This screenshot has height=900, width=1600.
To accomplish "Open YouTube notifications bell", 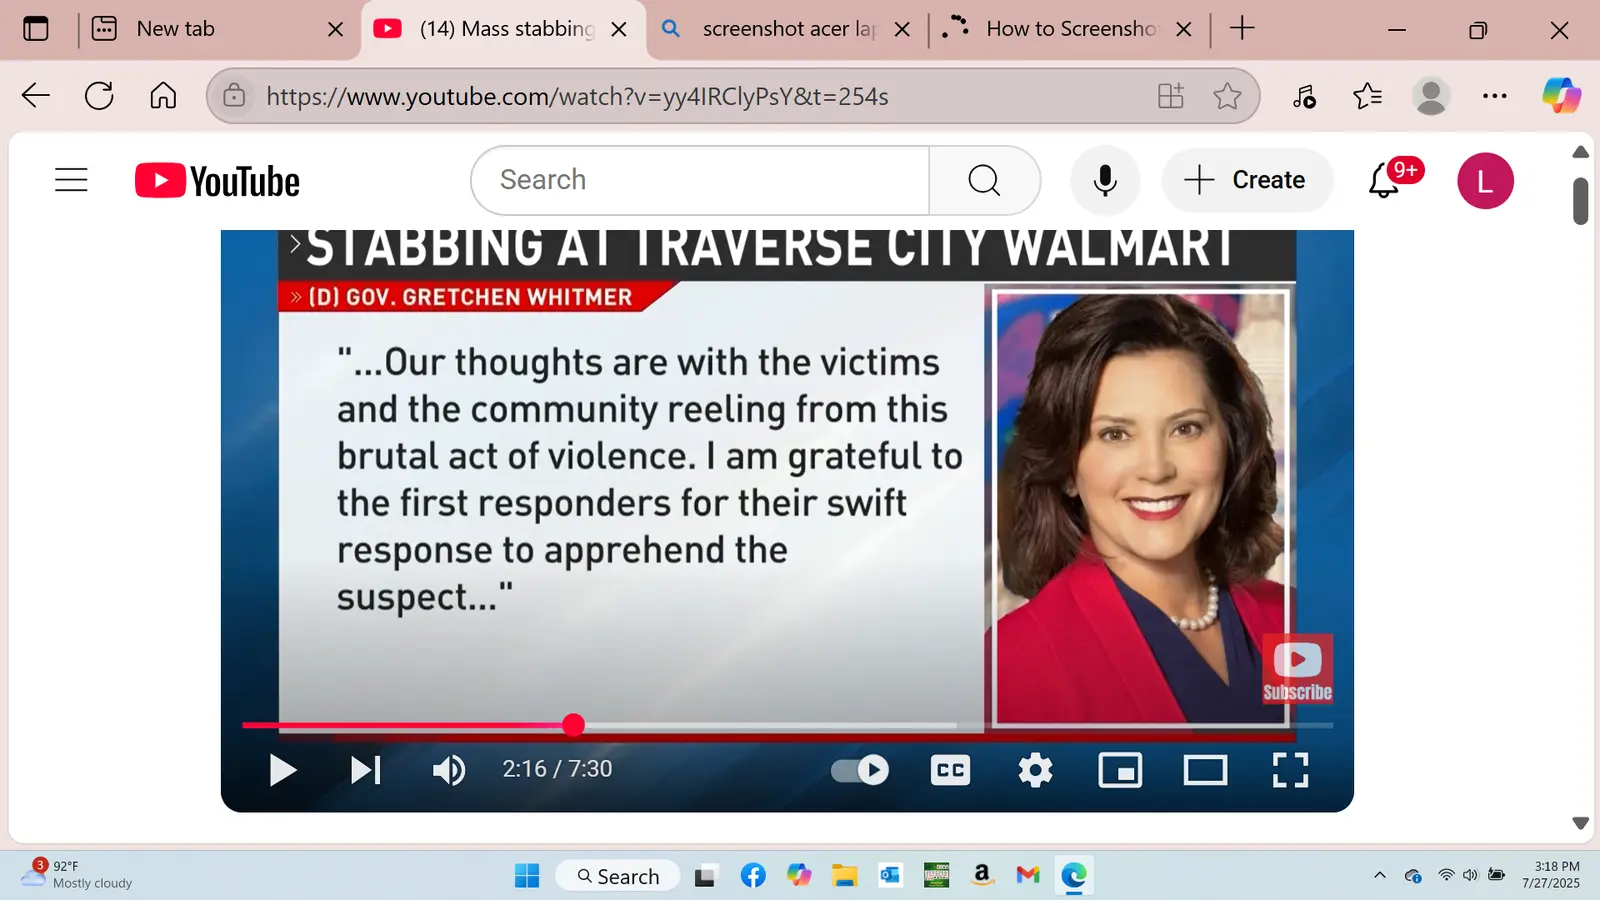I will (x=1385, y=180).
